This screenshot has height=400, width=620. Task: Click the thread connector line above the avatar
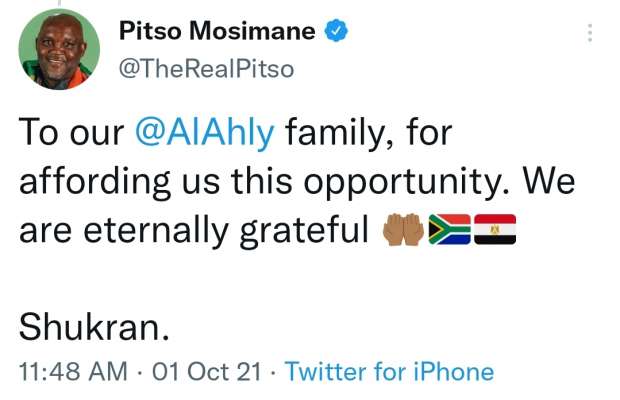(59, 3)
